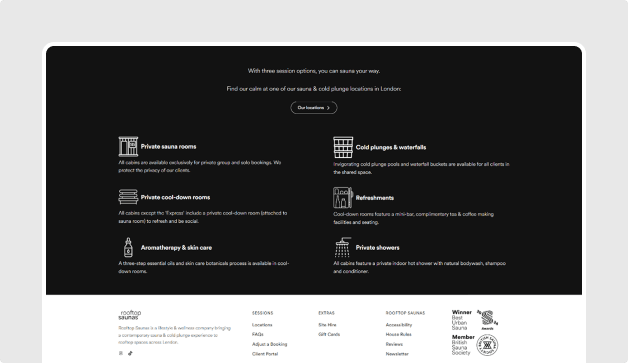Screen dimensions: 628x363
Task: Click the cold plunges & waterfalls icon
Action: pyautogui.click(x=343, y=147)
